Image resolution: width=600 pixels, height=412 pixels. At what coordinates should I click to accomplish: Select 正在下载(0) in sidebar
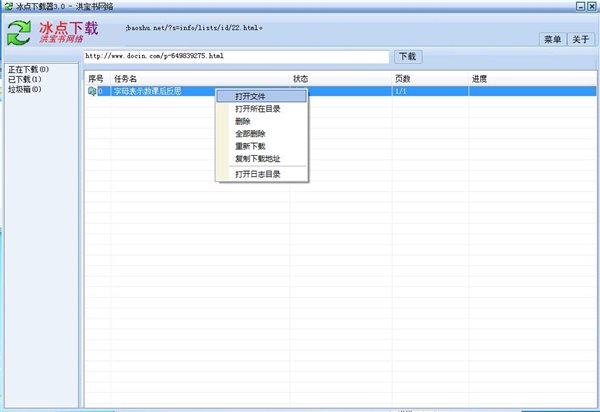click(28, 69)
